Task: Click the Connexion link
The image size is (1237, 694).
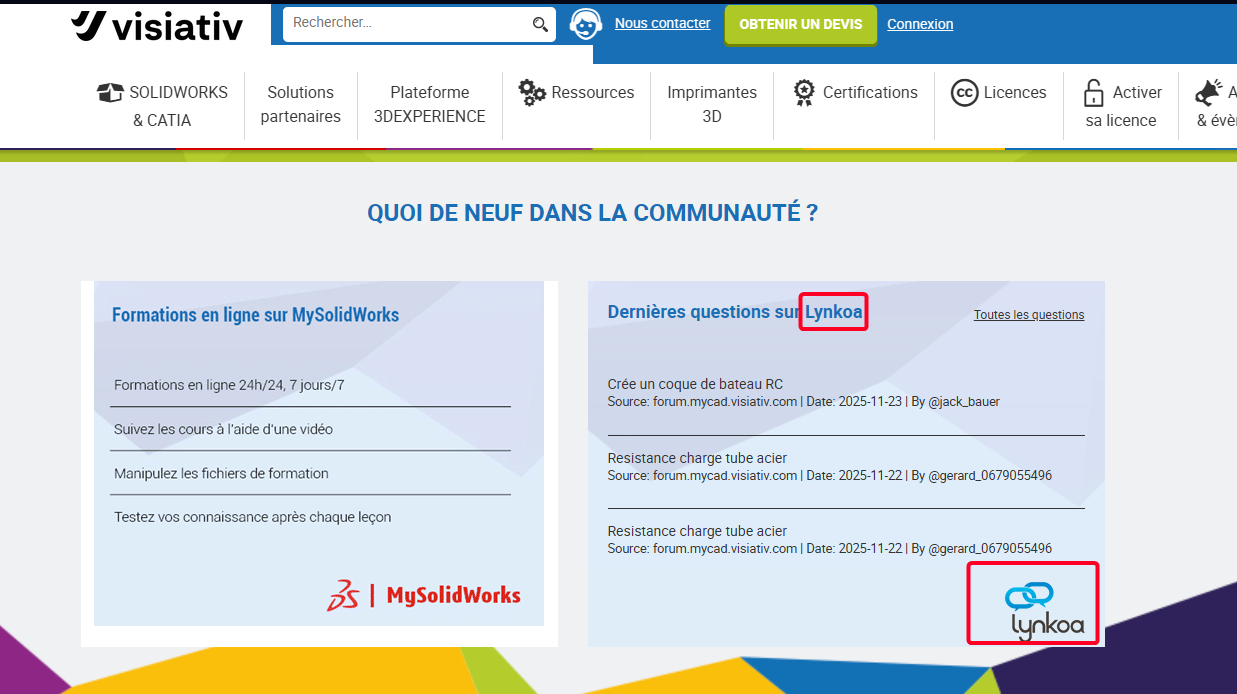Action: [920, 24]
